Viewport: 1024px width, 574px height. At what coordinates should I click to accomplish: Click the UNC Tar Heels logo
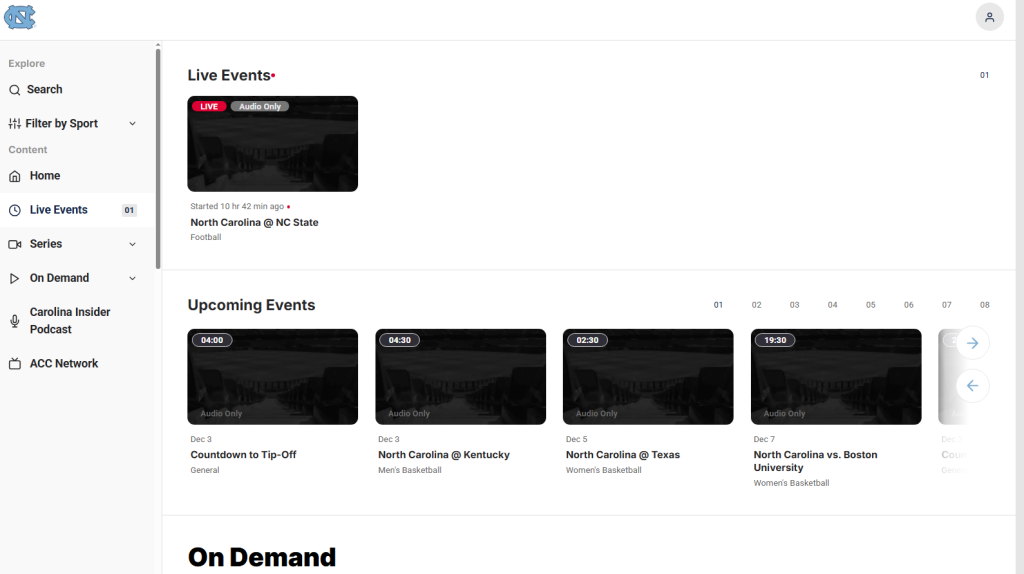point(20,17)
